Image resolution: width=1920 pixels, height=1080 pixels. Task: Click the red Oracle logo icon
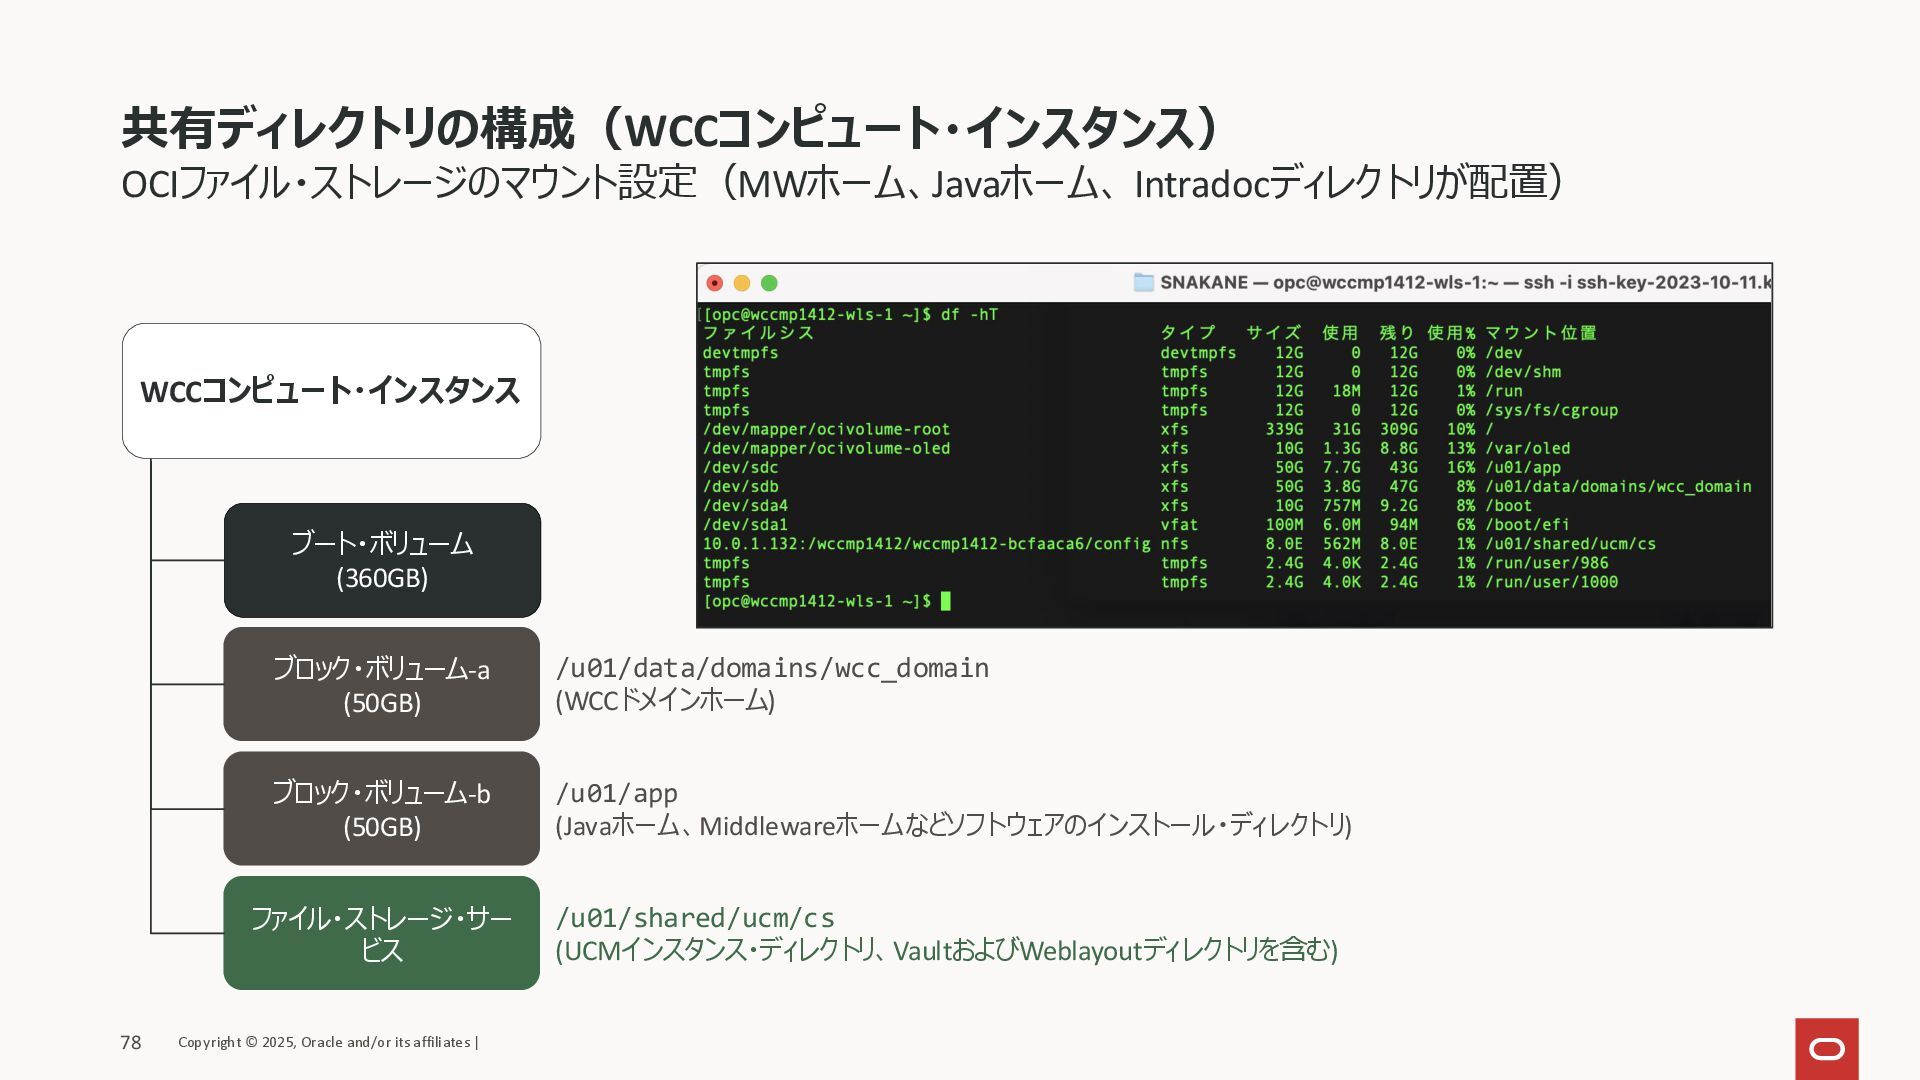1826,1048
